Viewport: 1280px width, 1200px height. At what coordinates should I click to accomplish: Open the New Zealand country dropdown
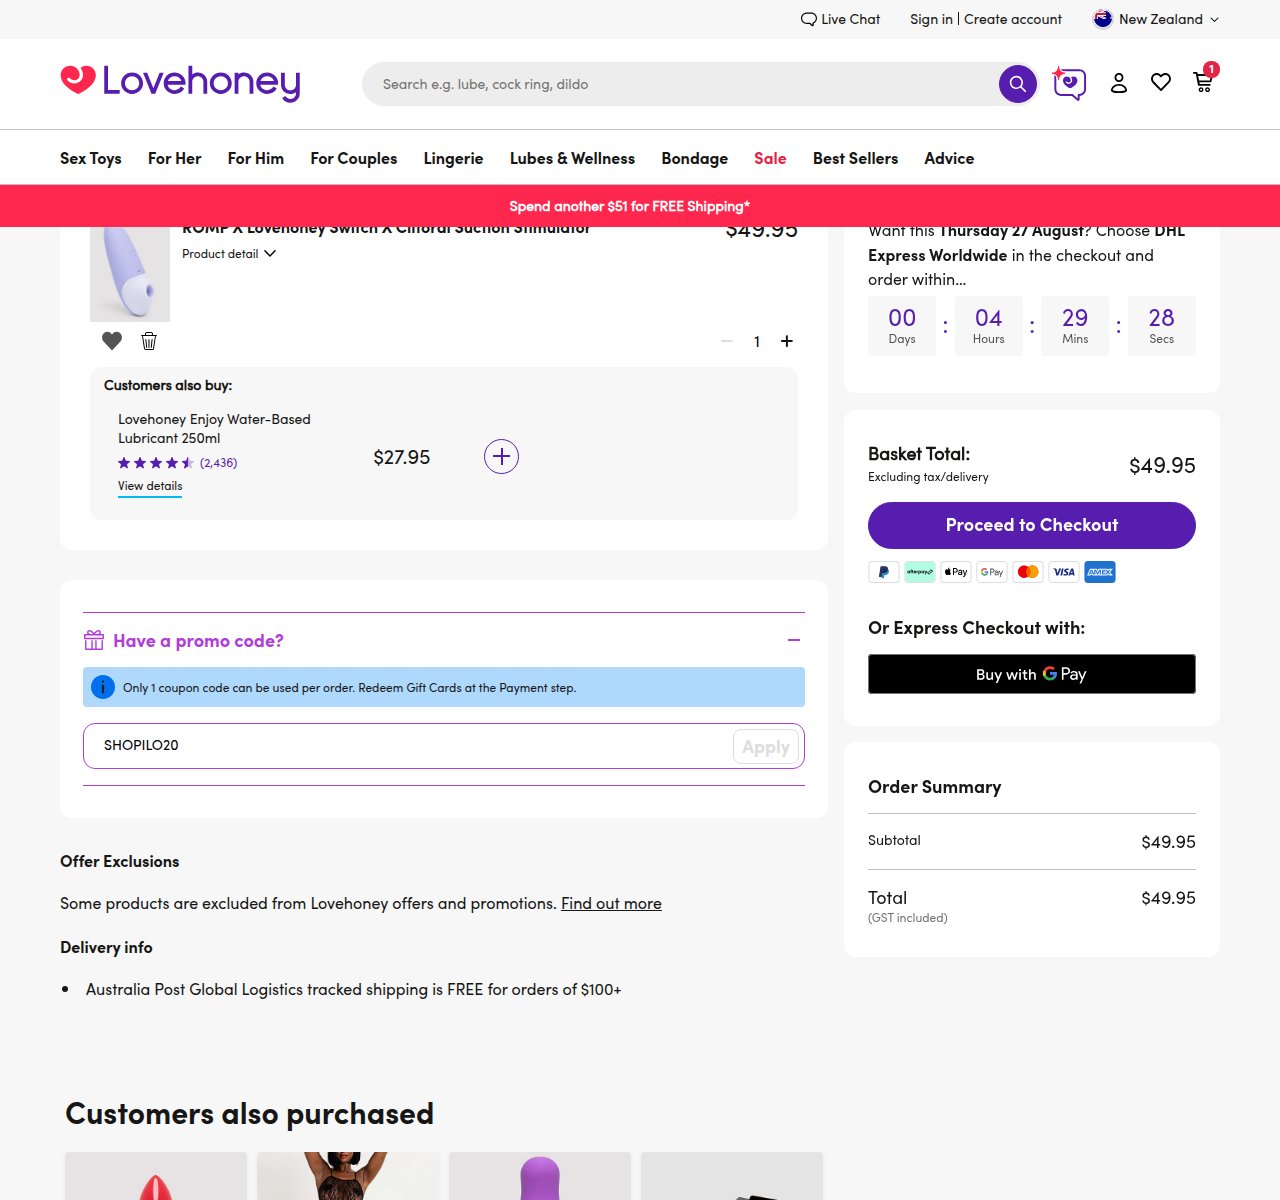point(1156,19)
